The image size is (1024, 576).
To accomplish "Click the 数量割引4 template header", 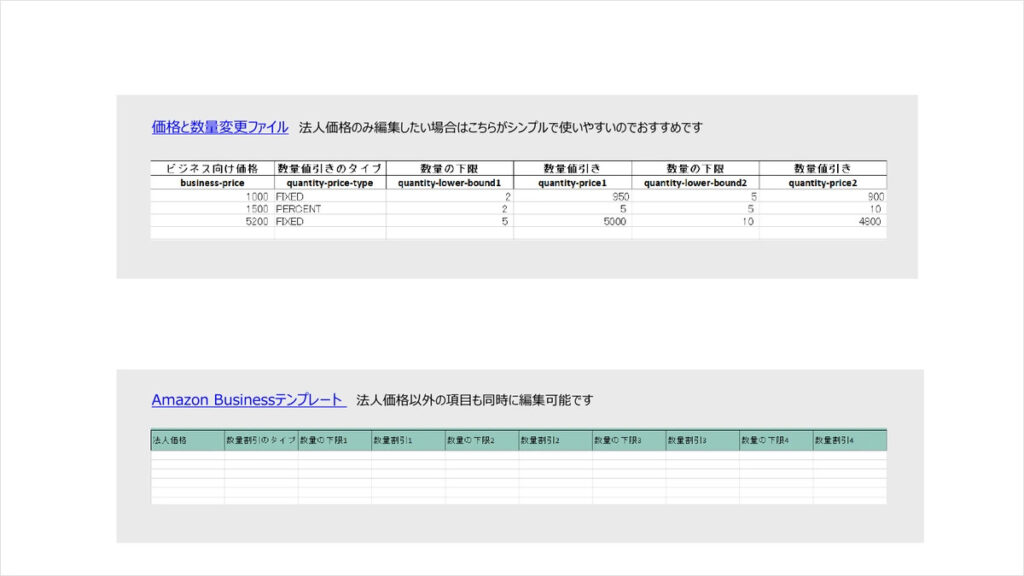I will pyautogui.click(x=850, y=440).
